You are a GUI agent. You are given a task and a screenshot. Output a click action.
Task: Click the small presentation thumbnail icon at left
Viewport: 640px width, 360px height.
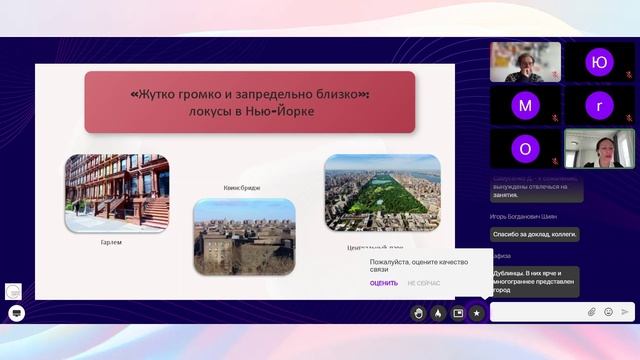pos(13,291)
